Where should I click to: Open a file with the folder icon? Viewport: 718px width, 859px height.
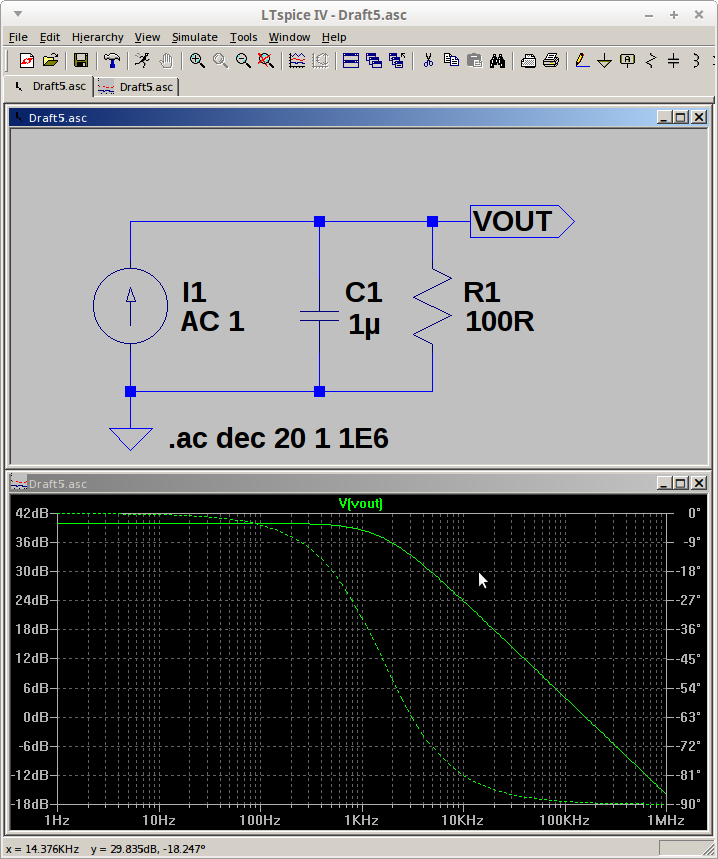[x=50, y=60]
